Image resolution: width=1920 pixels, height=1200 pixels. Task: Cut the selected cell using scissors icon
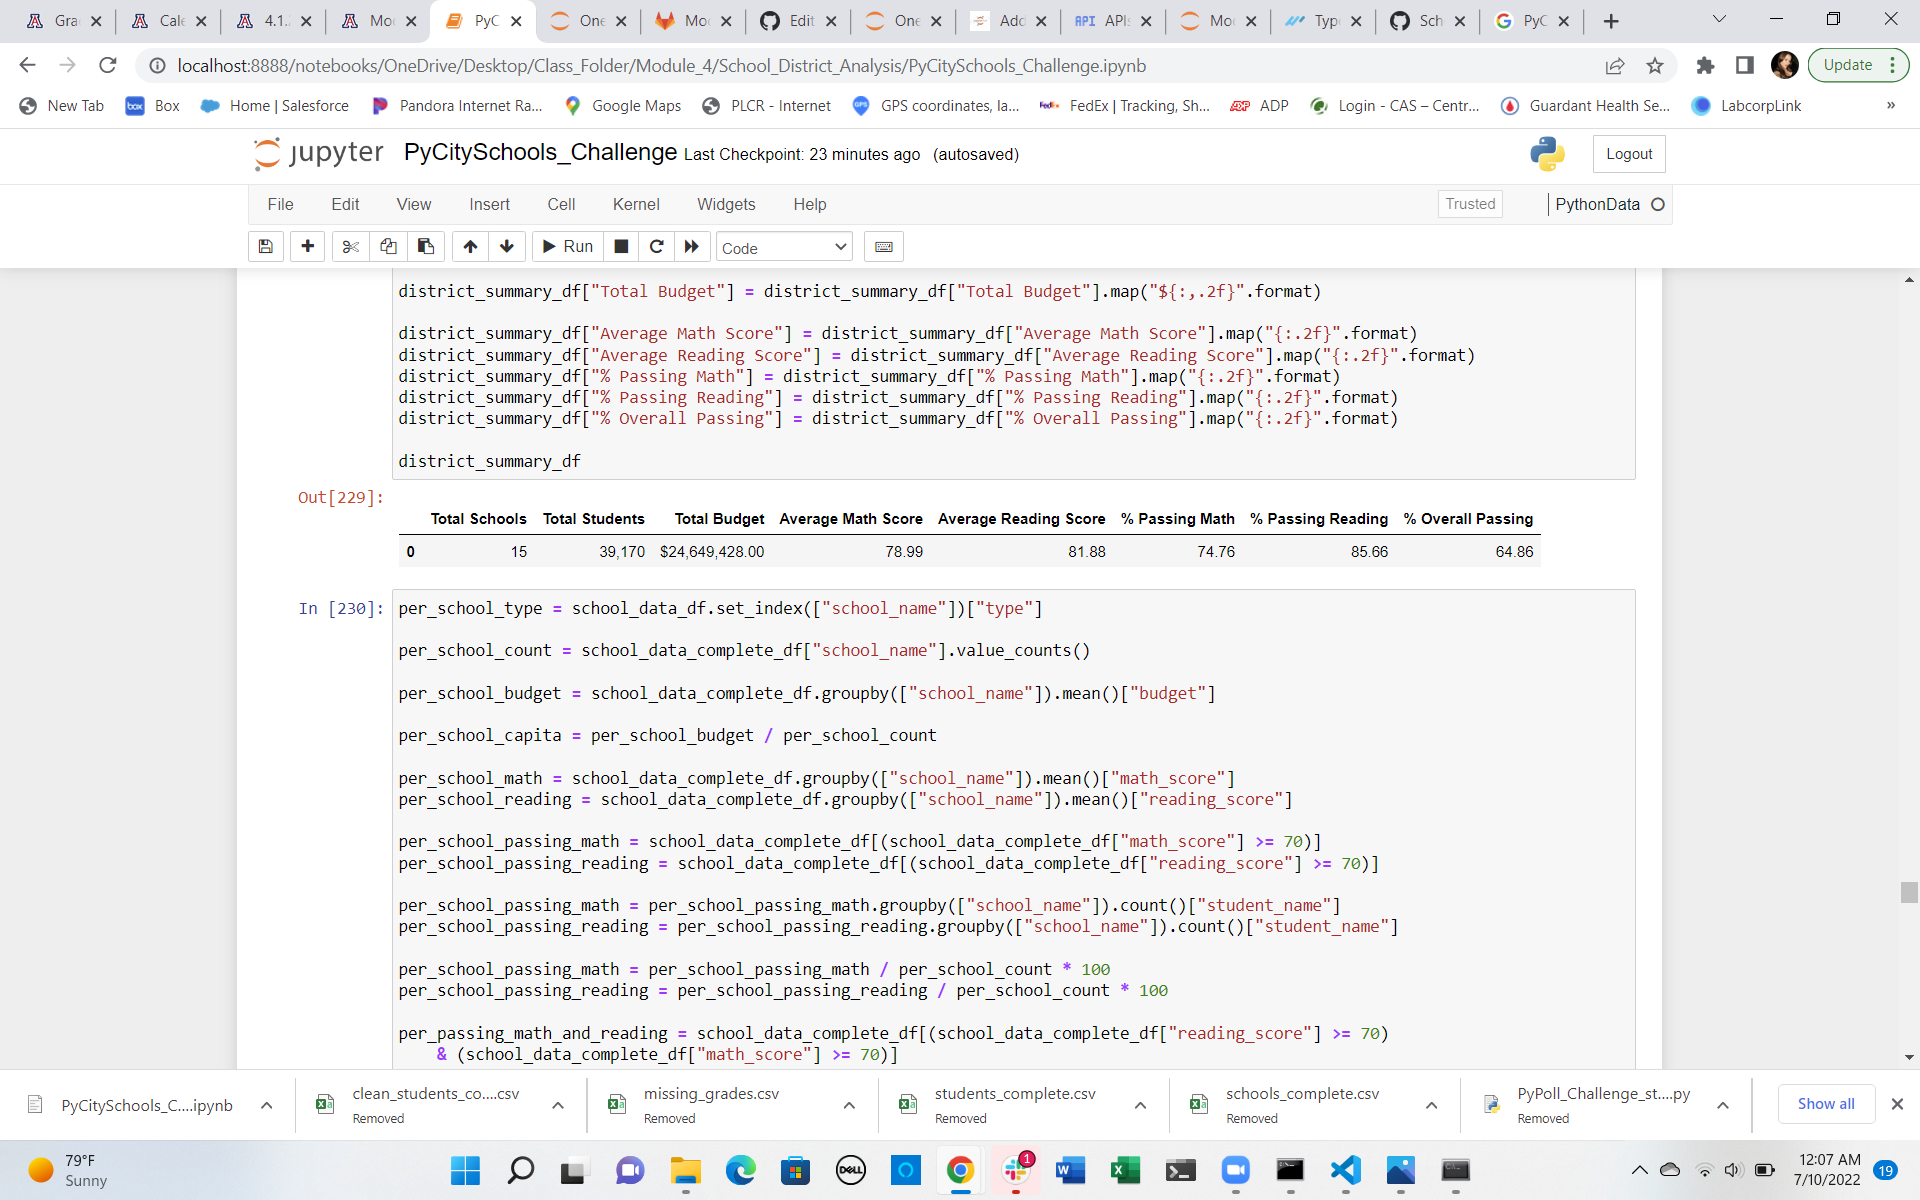(x=350, y=247)
